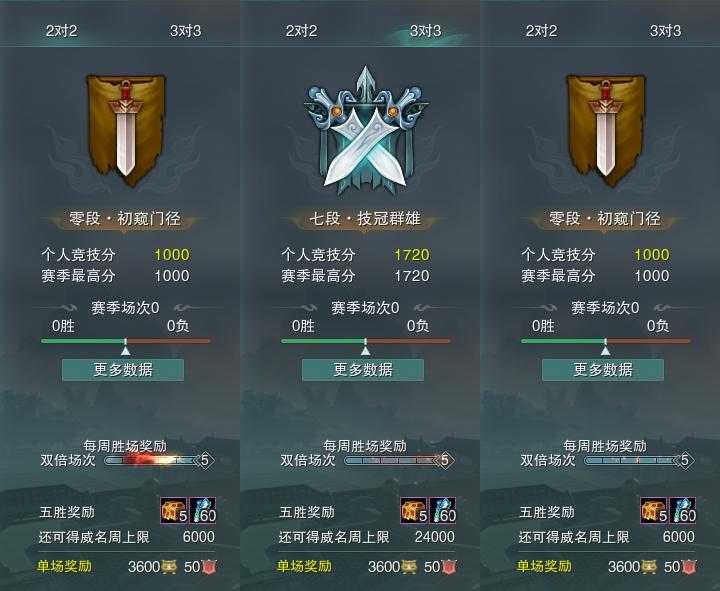Click the blue key 60 reward icon in right panel

point(682,510)
